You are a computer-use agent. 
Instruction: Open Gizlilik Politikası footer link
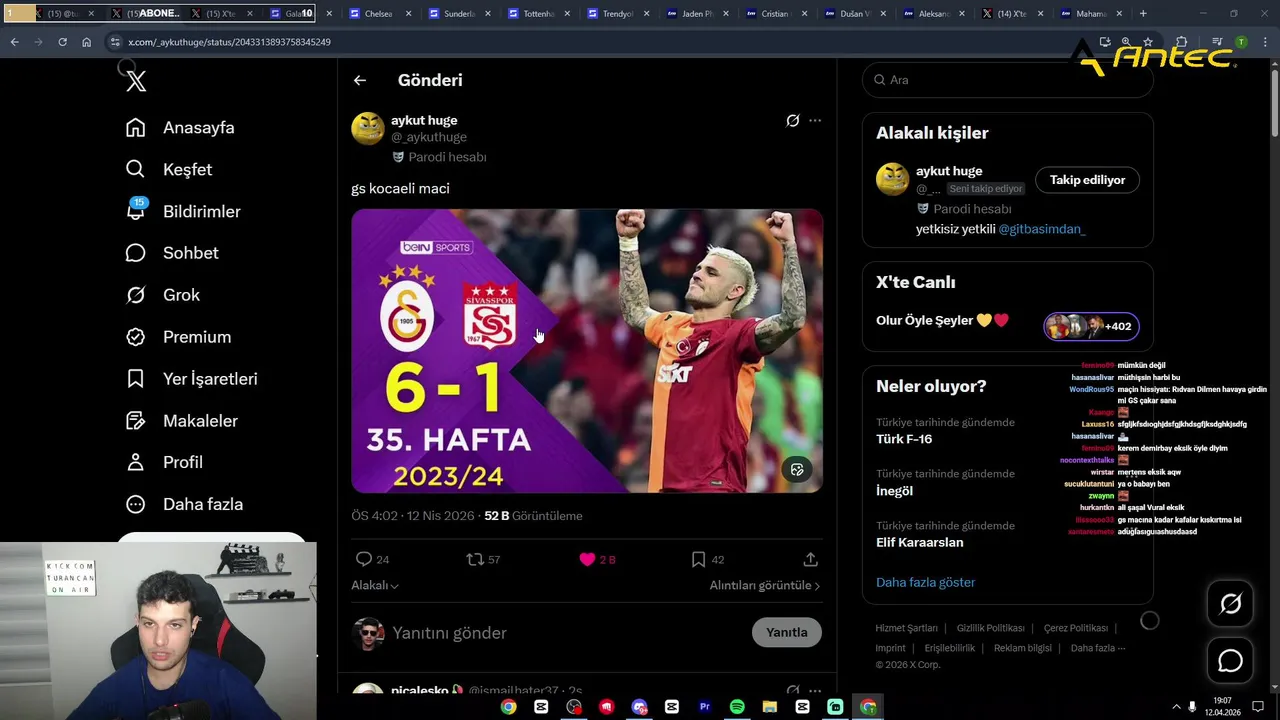(990, 628)
